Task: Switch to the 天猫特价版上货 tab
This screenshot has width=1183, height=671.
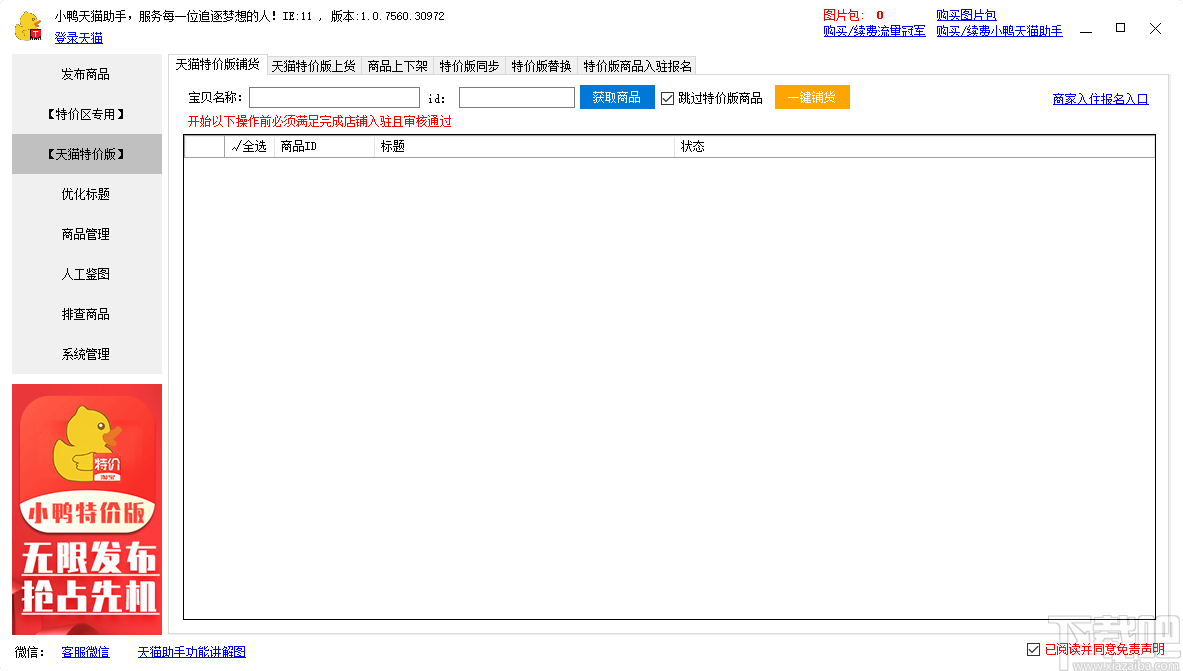Action: (x=314, y=66)
